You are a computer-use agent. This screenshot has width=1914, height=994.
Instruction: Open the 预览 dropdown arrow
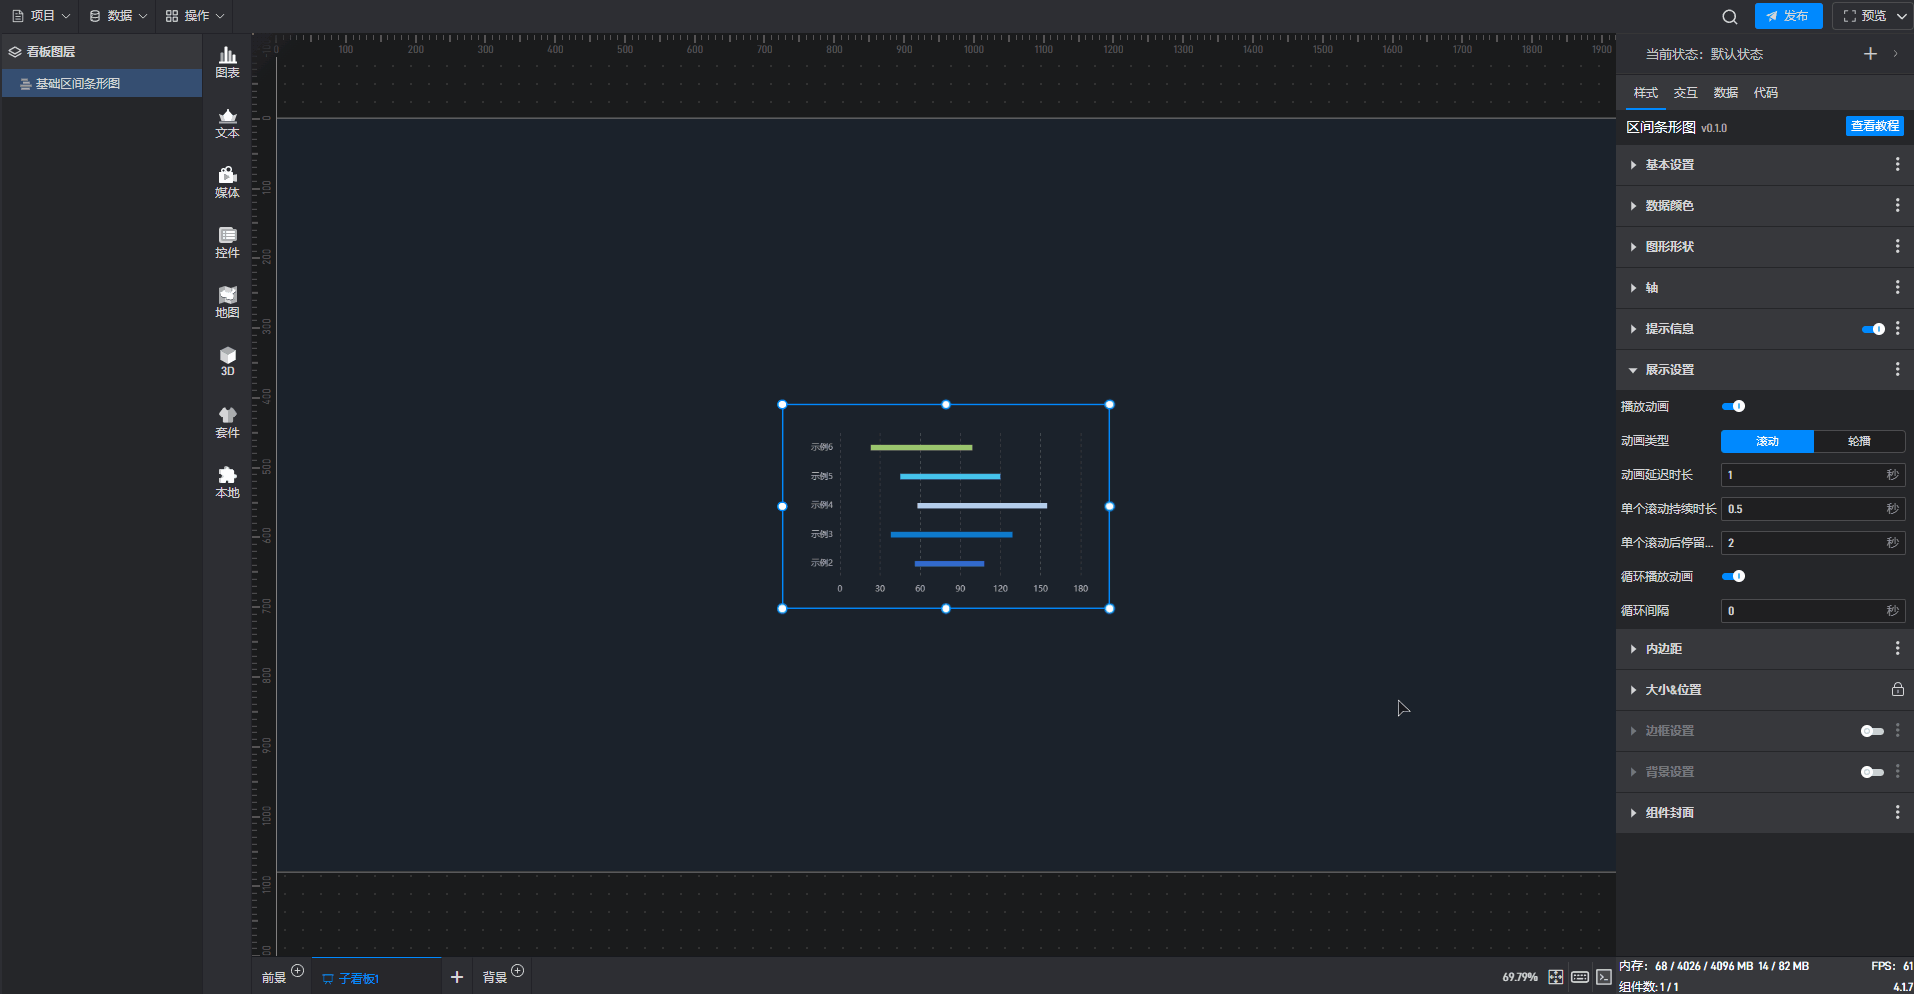pos(1902,16)
